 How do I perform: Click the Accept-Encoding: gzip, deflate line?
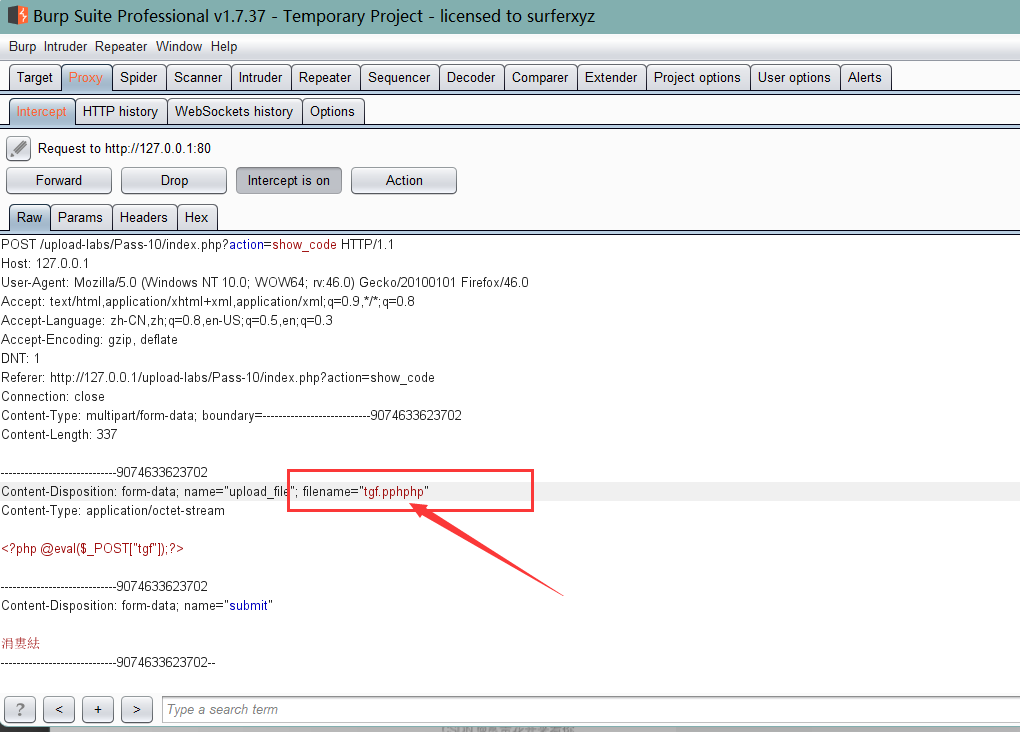point(89,340)
